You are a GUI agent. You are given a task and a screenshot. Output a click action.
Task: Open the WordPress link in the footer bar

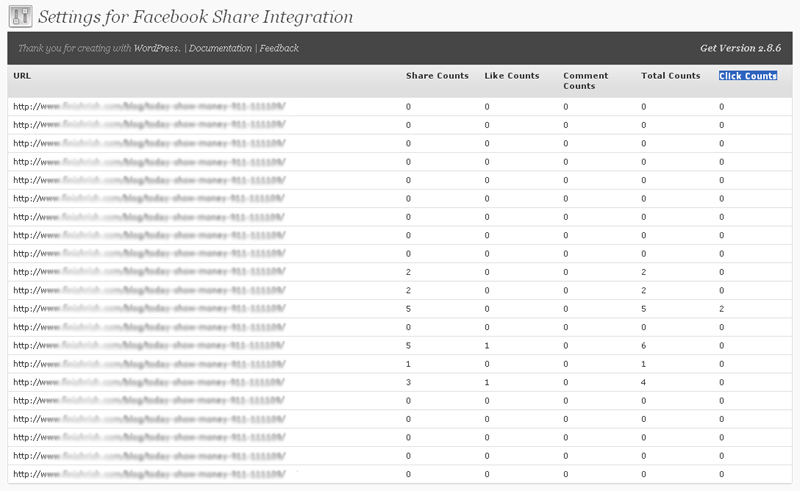coord(157,48)
